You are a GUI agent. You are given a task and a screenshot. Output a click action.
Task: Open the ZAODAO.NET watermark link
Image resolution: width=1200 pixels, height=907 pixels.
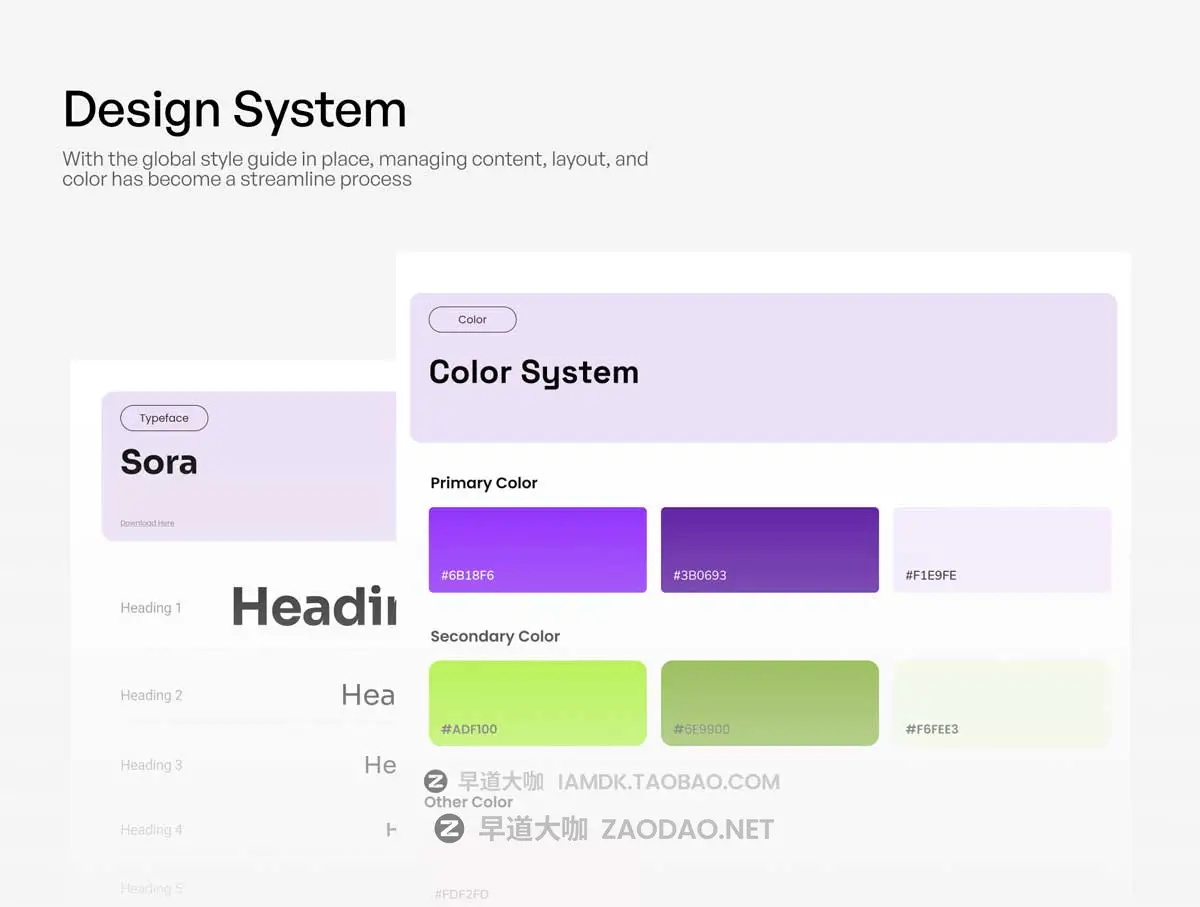(x=686, y=828)
